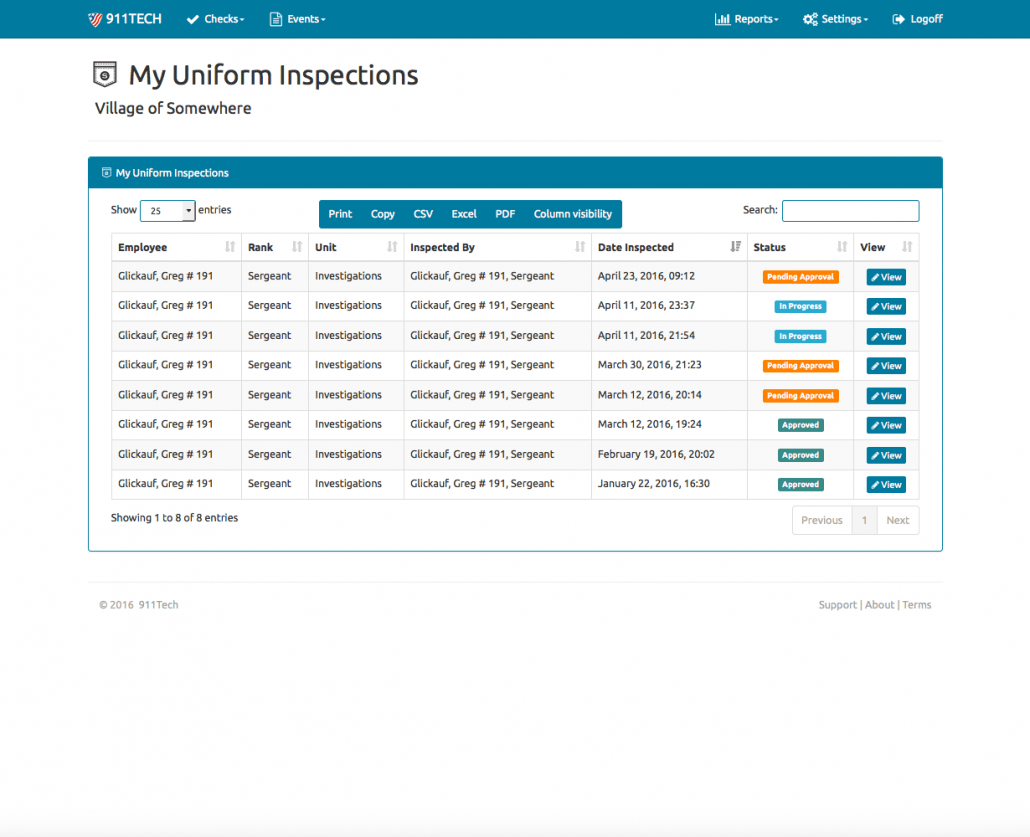The width and height of the screenshot is (1030, 837).
Task: Click inside the Search field
Action: tap(850, 210)
